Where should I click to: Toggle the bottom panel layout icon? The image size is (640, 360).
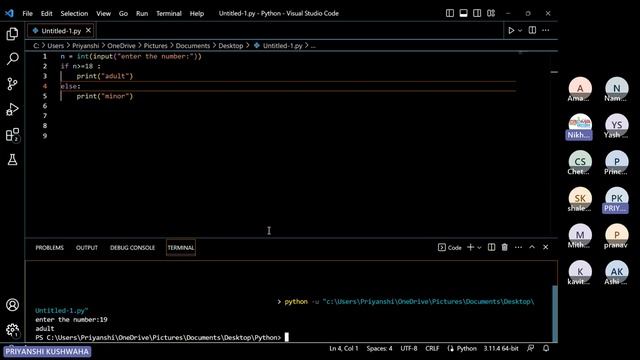pos(463,13)
